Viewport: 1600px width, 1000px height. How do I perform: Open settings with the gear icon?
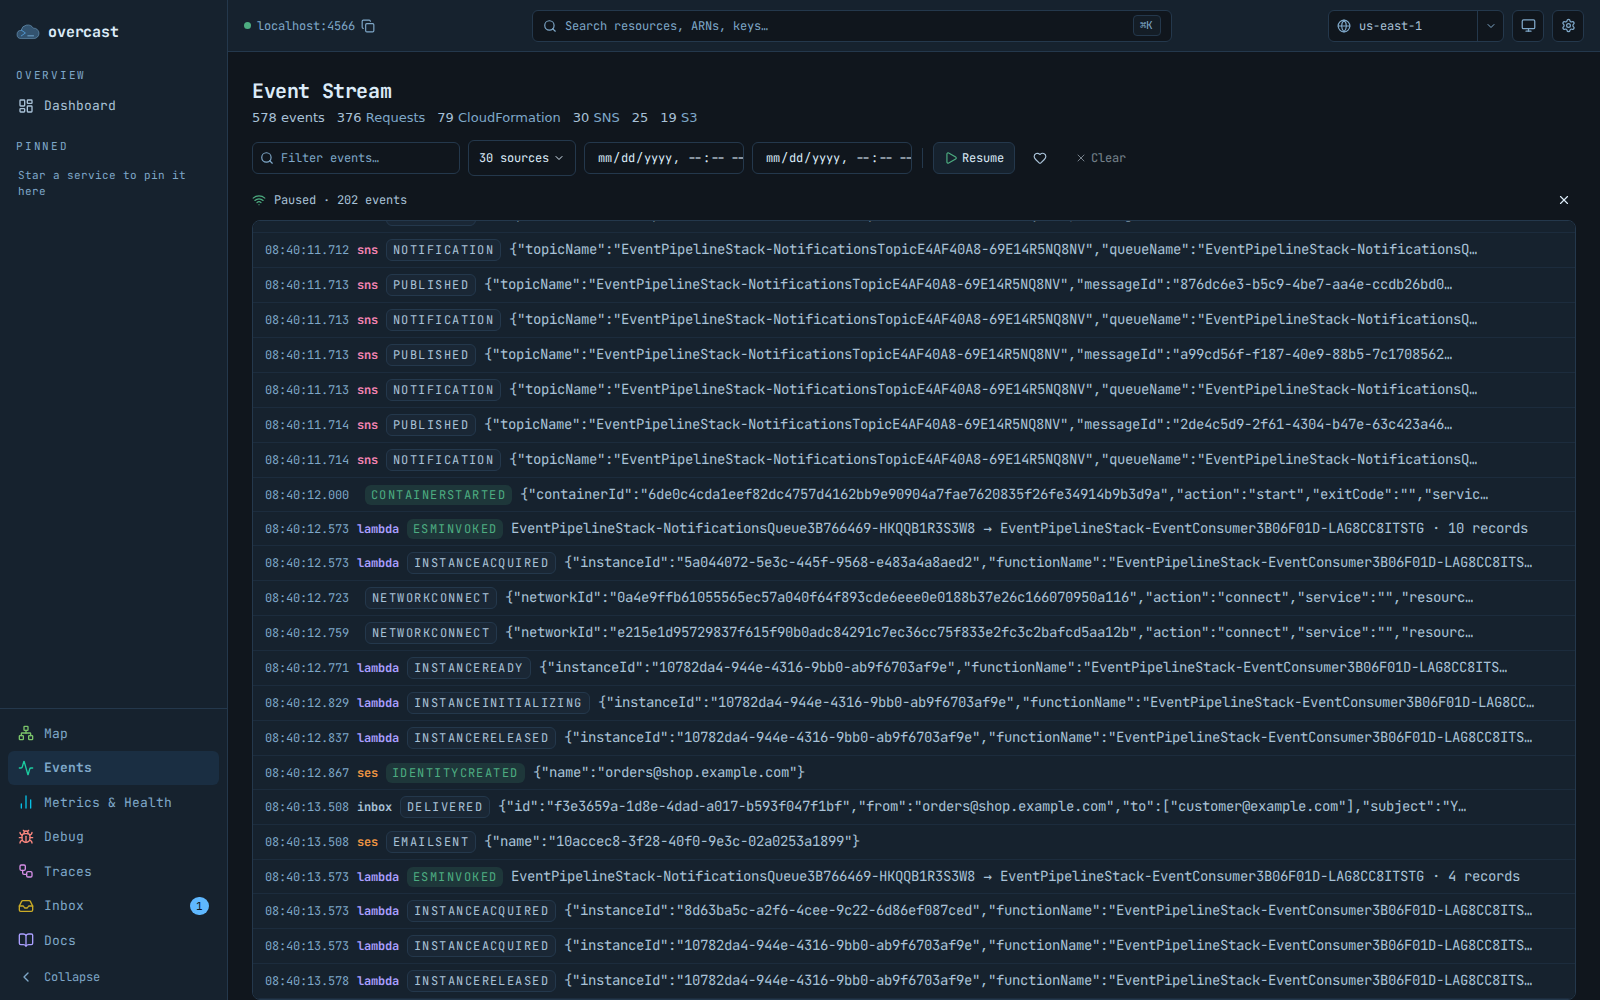click(1568, 26)
